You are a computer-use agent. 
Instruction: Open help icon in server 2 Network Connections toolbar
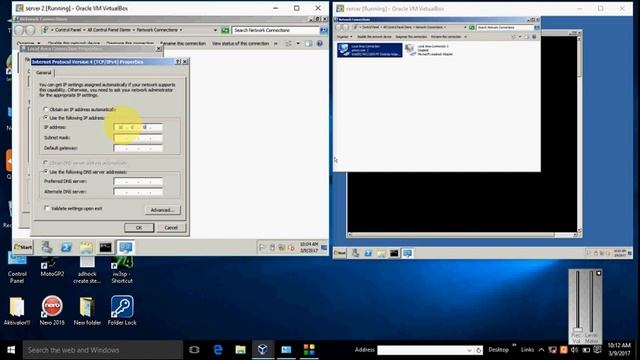click(320, 43)
